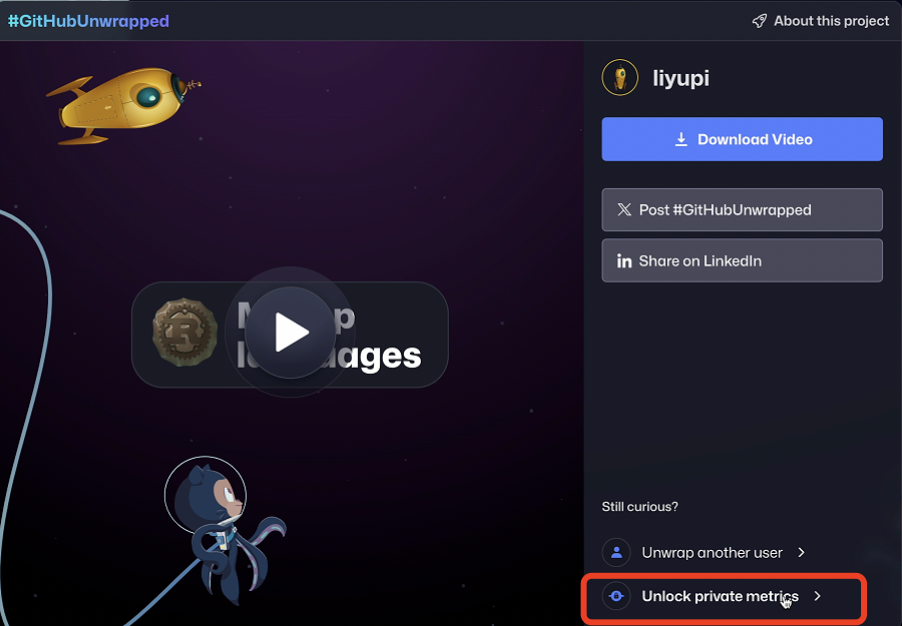Post #GitHubUnwrapped on X
The image size is (902, 626).
click(742, 209)
